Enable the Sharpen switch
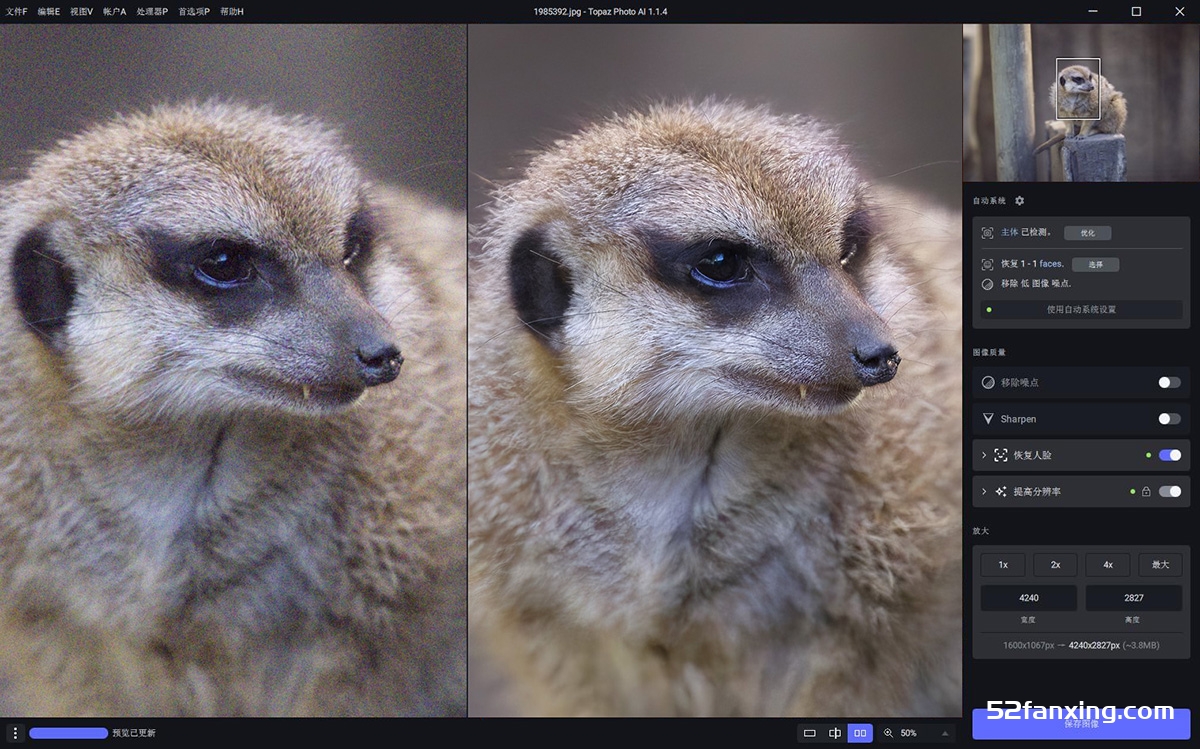Image resolution: width=1200 pixels, height=749 pixels. pos(1169,419)
